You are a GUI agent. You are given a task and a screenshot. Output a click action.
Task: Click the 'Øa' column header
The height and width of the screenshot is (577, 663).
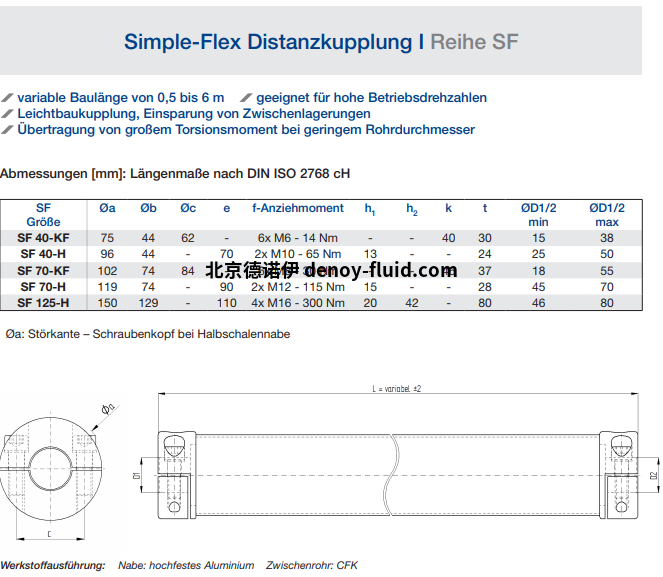click(x=107, y=208)
